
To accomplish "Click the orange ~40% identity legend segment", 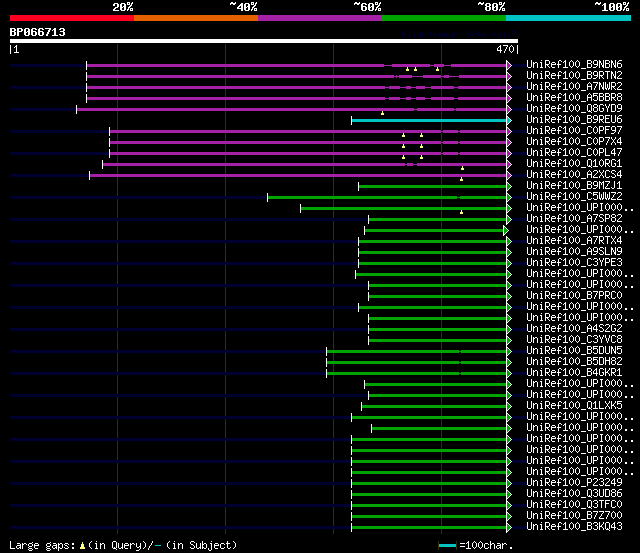I will pos(196,18).
